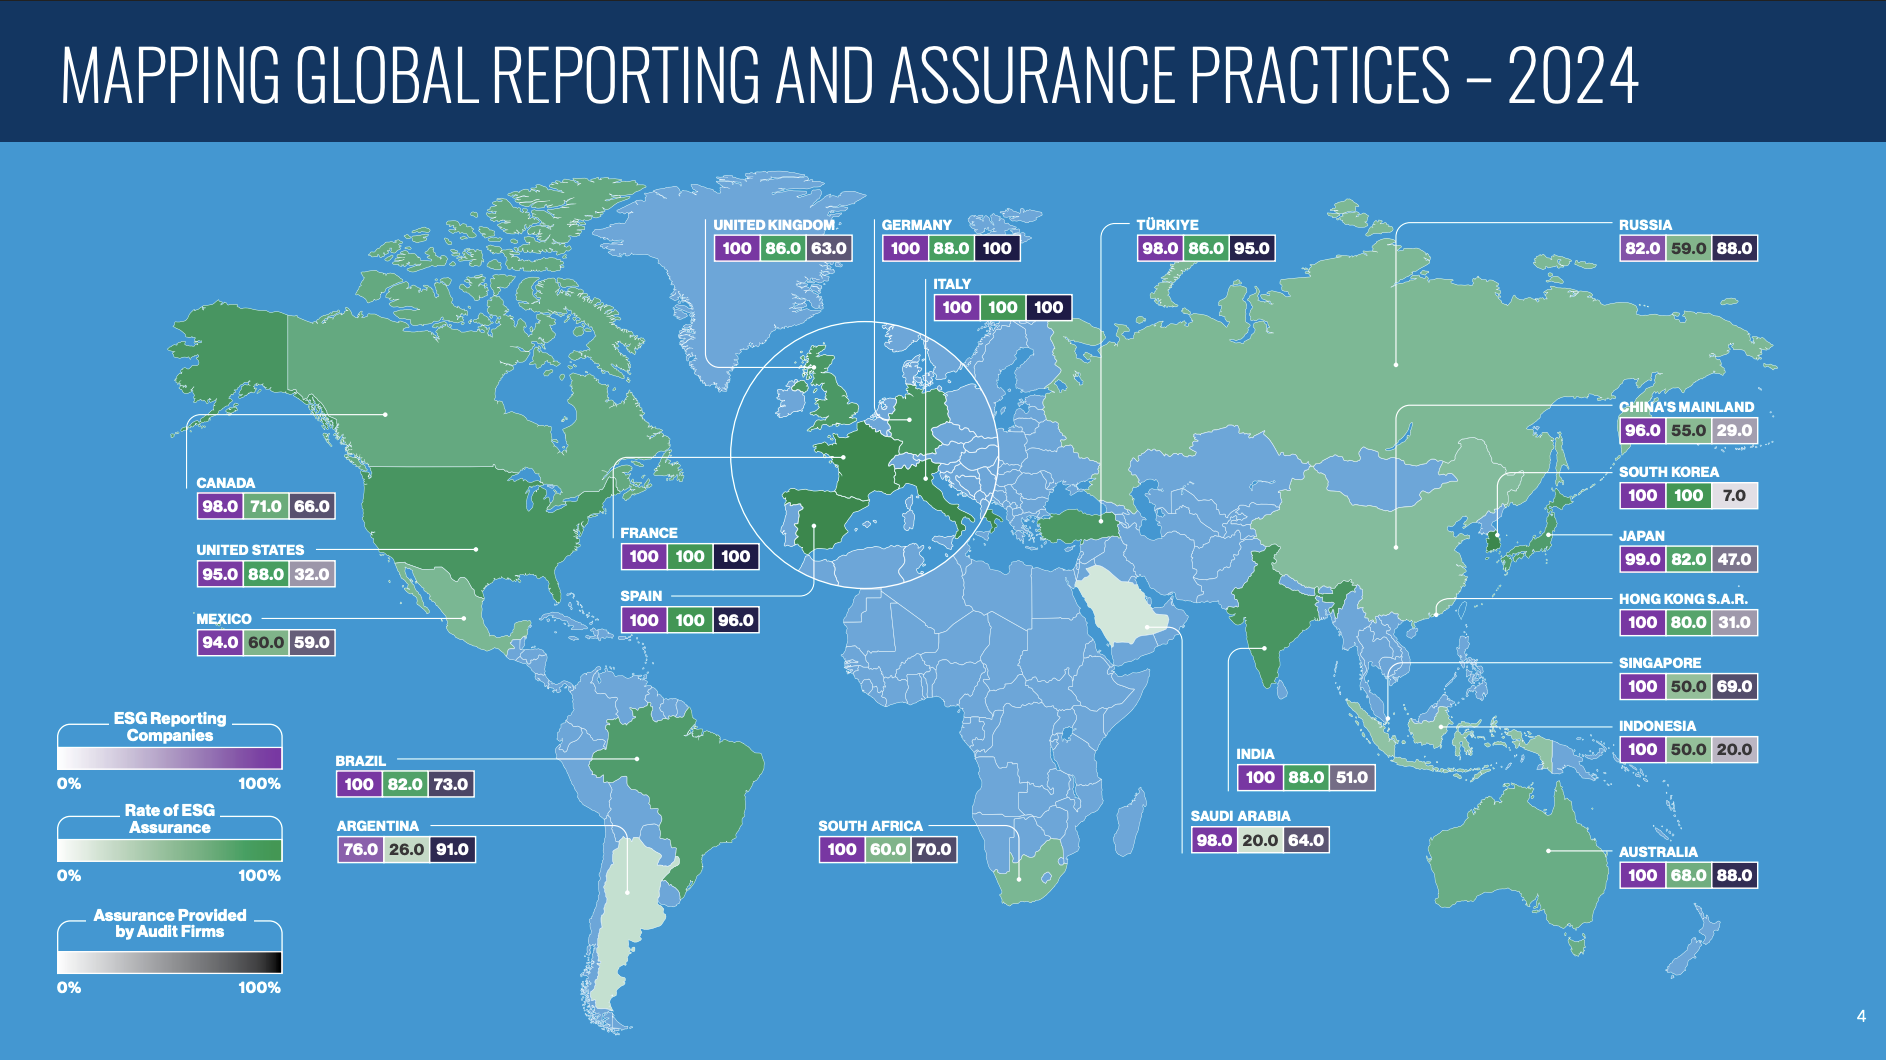The width and height of the screenshot is (1886, 1060).
Task: Click the Assurance Provided by Audit Firms gradient
Action: click(x=170, y=962)
